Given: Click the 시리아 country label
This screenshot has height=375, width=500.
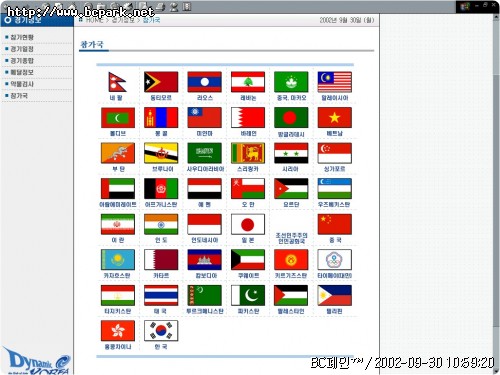Looking at the screenshot, I should point(290,169).
